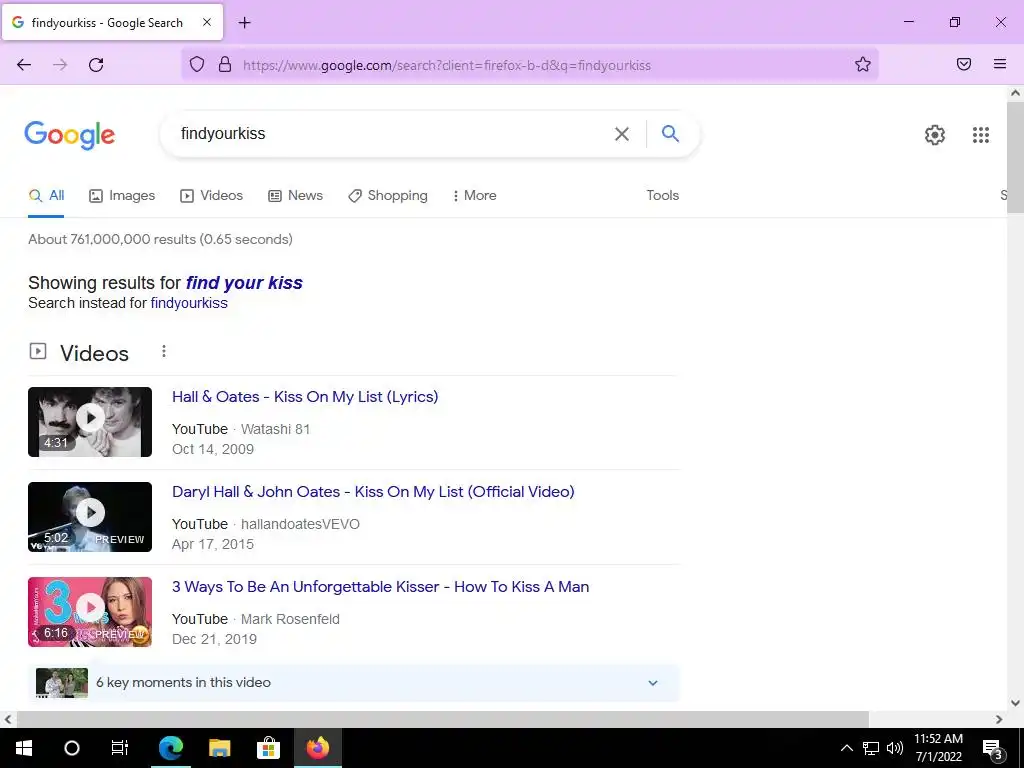Image resolution: width=1024 pixels, height=768 pixels.
Task: Open 3 Ways To Be An Unforgettable Kisser link
Action: pyautogui.click(x=380, y=586)
